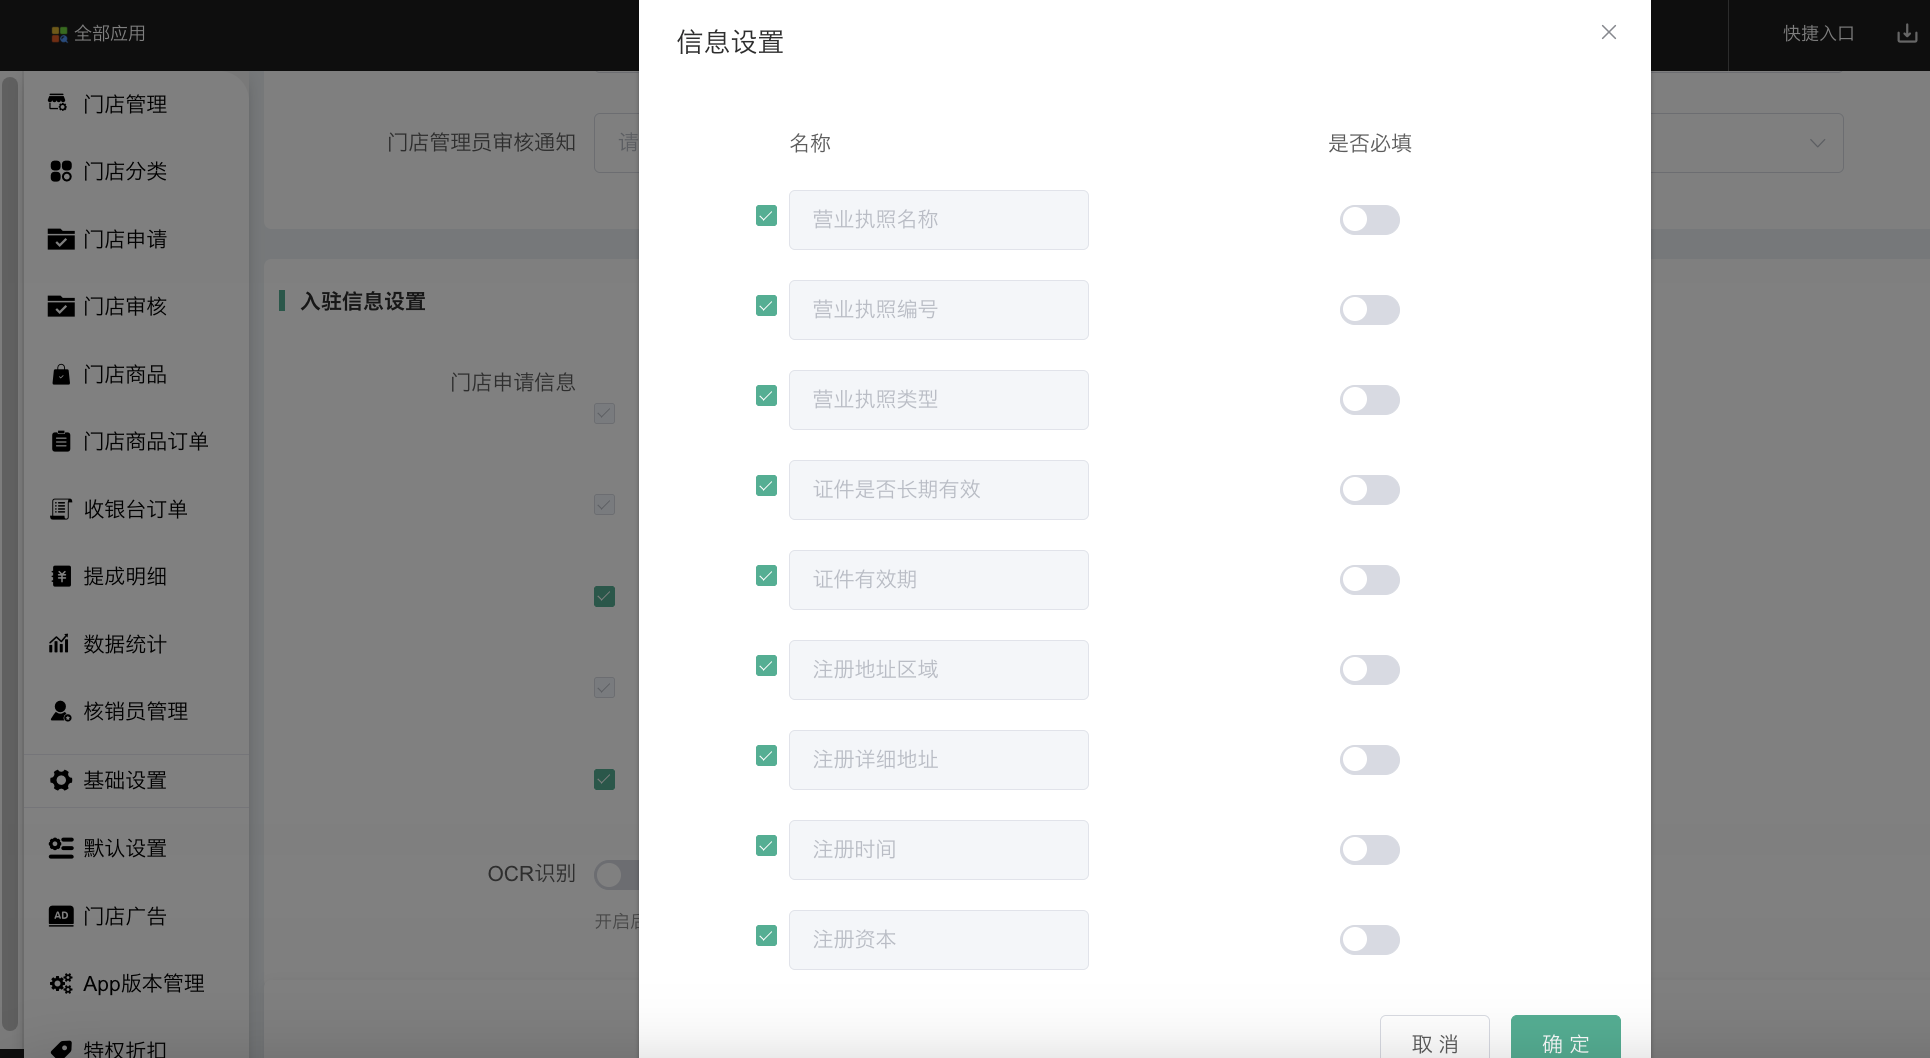The height and width of the screenshot is (1058, 1930).
Task: Click the 收银台订单 receipt icon
Action: tap(61, 509)
